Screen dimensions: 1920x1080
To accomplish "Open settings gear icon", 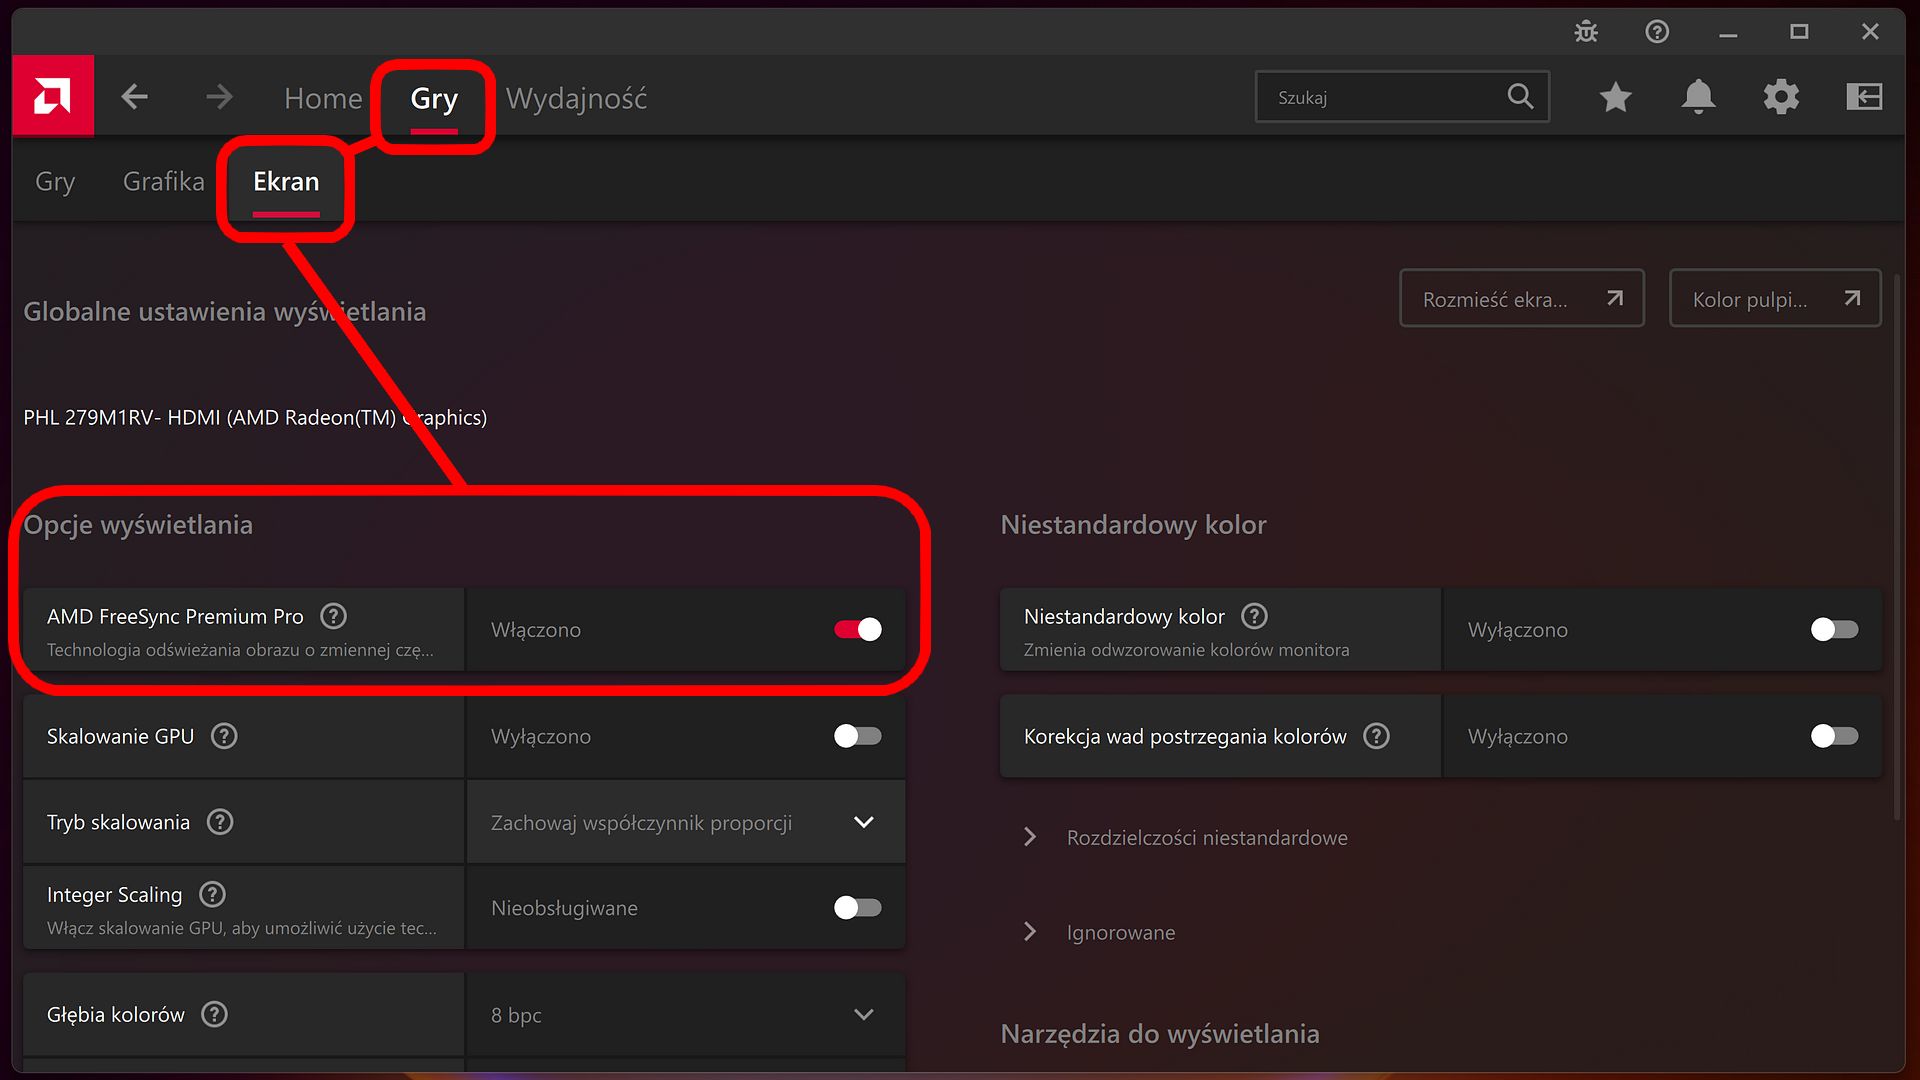I will tap(1781, 97).
